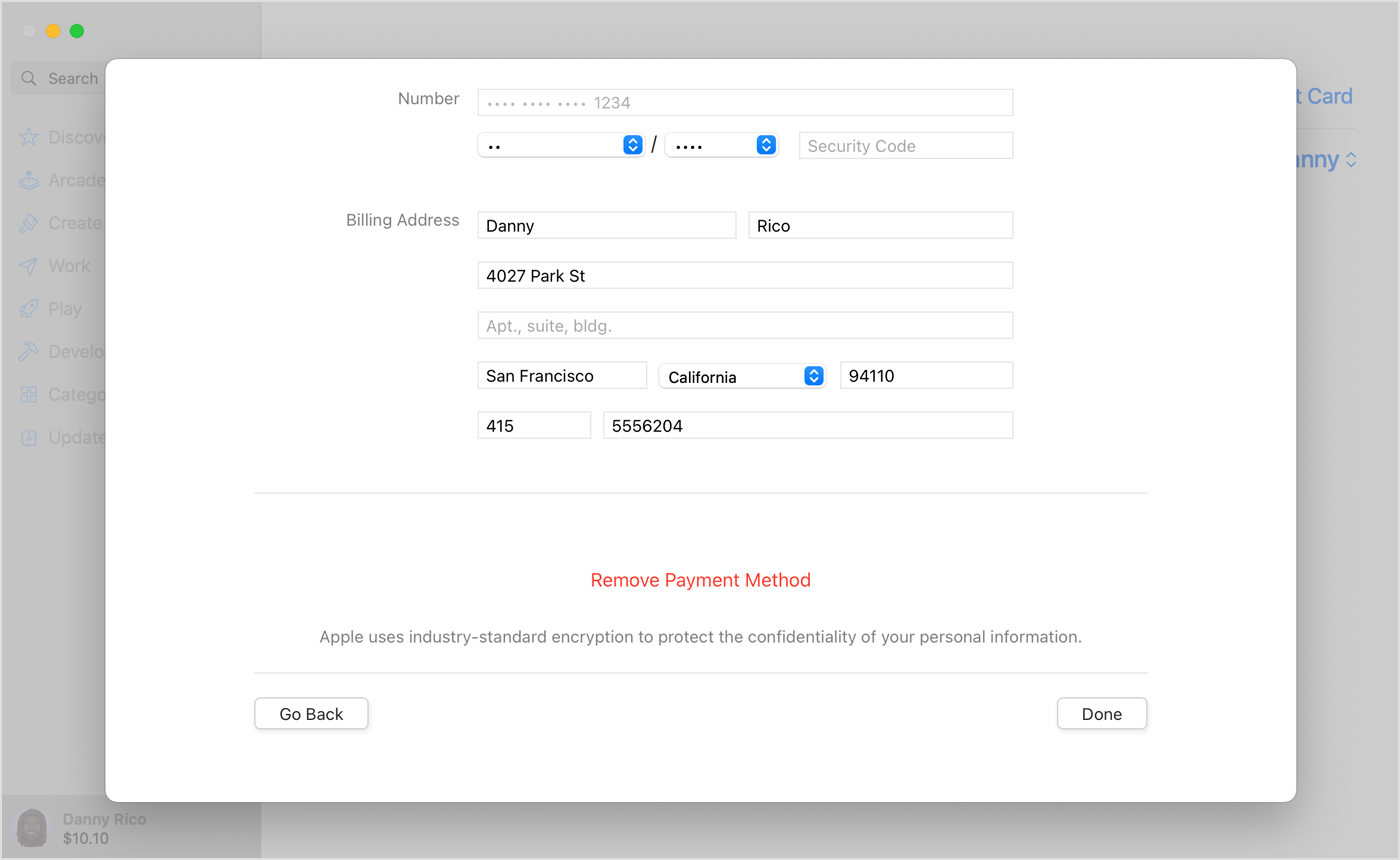This screenshot has width=1400, height=860.
Task: Open Play using the rocket icon
Action: click(x=29, y=309)
